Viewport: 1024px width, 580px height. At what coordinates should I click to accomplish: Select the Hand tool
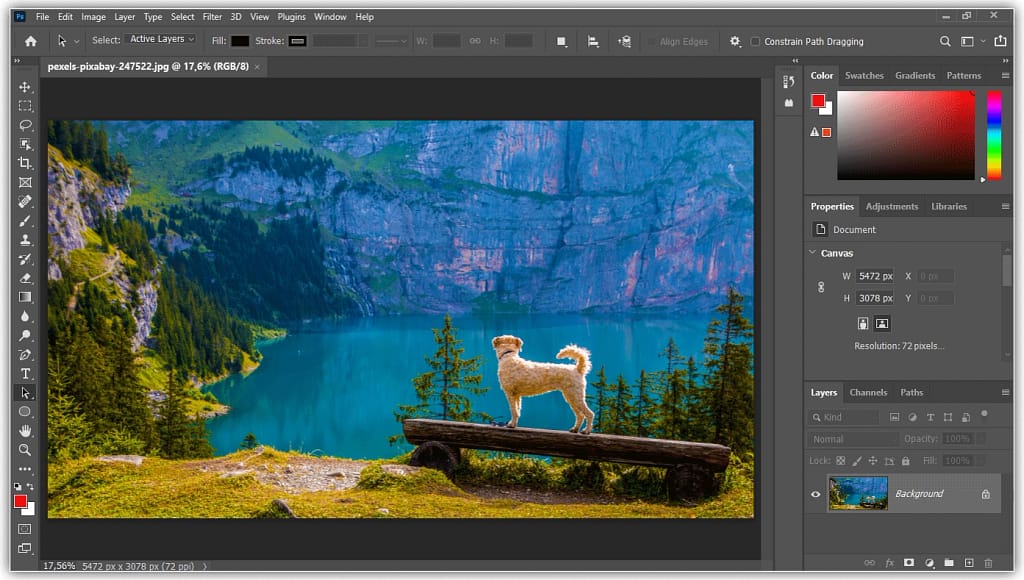(x=25, y=431)
